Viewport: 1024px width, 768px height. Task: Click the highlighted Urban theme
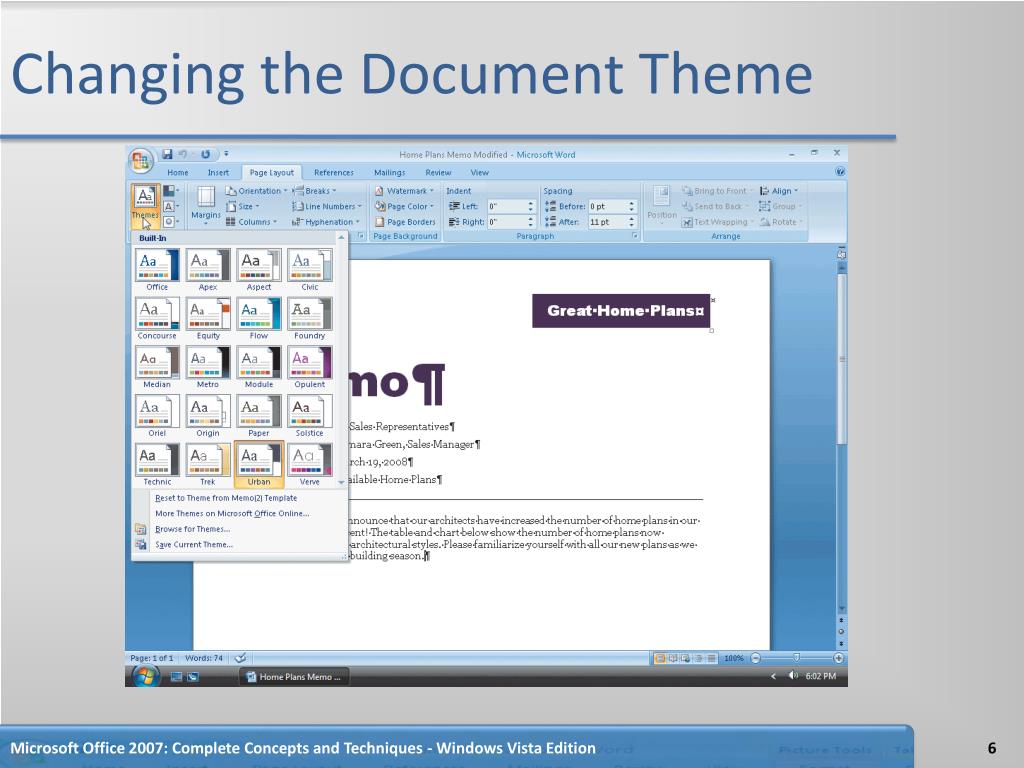tap(259, 464)
